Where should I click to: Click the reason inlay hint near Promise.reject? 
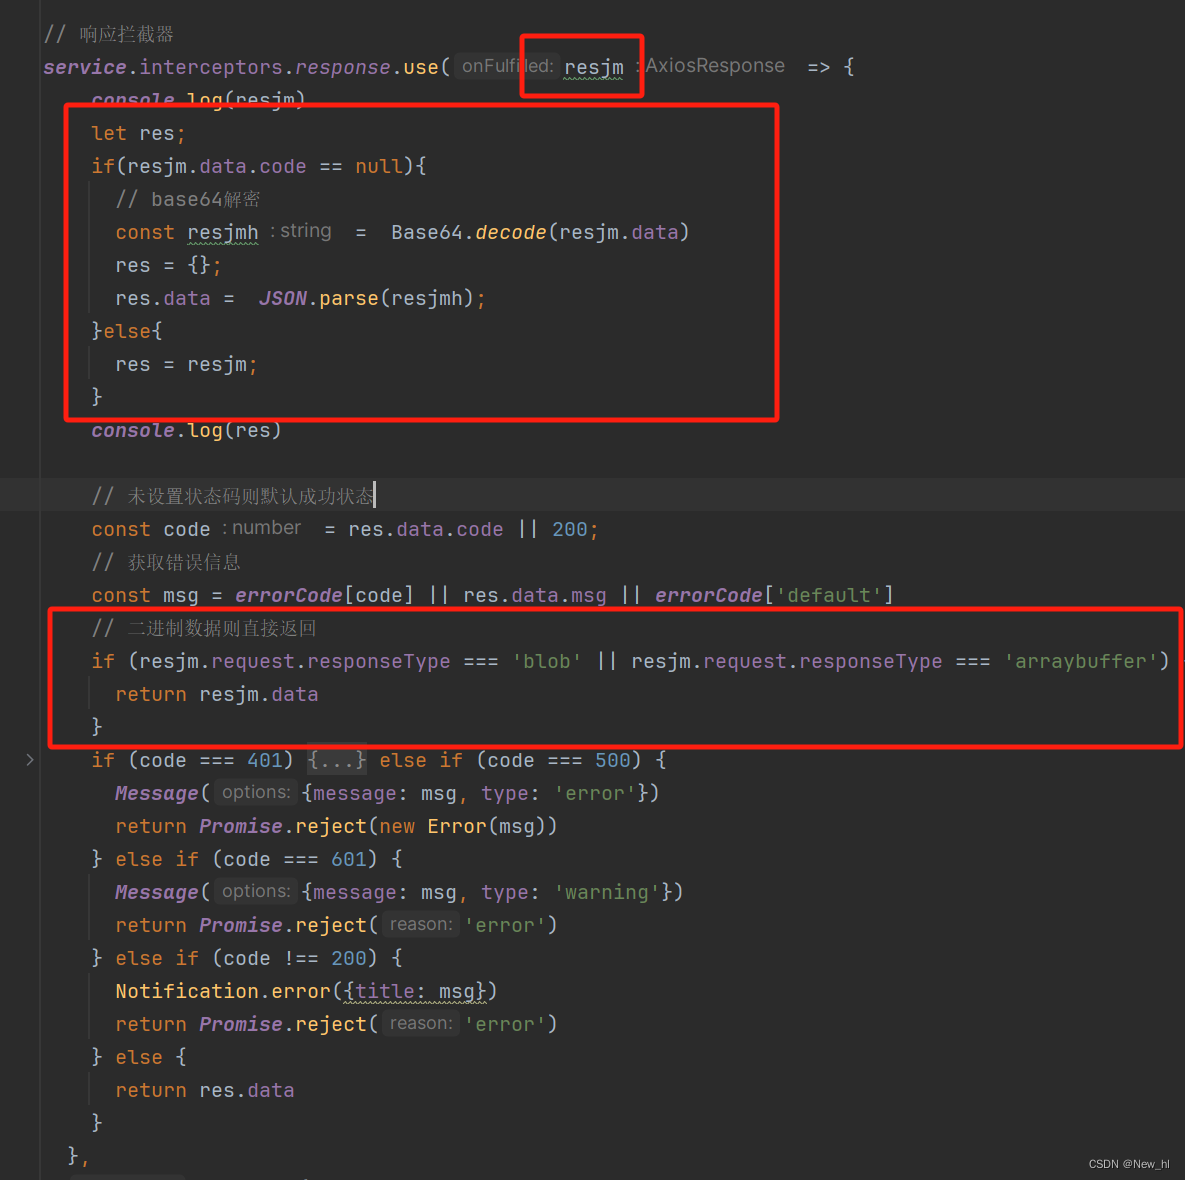pyautogui.click(x=420, y=924)
